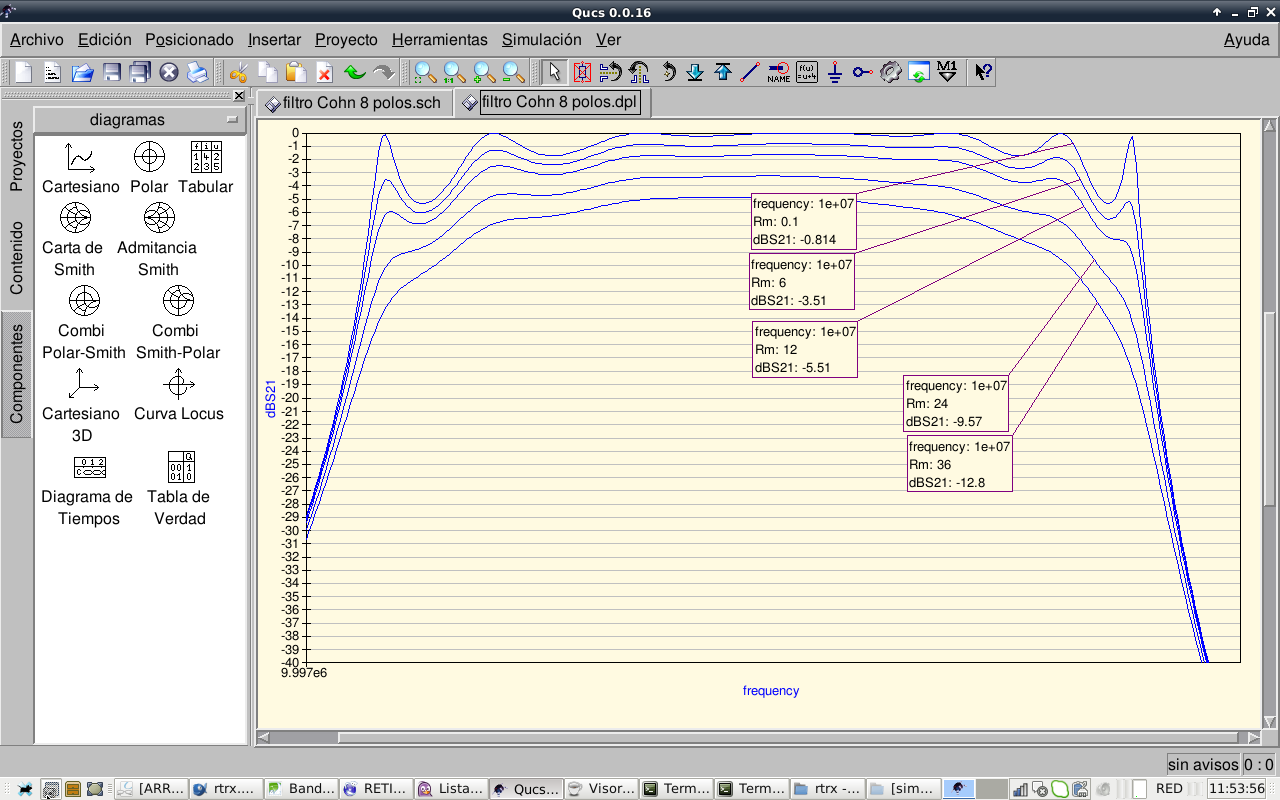Select the Rm: 36 marker box
Viewport: 1280px width, 800px height.
(959, 464)
